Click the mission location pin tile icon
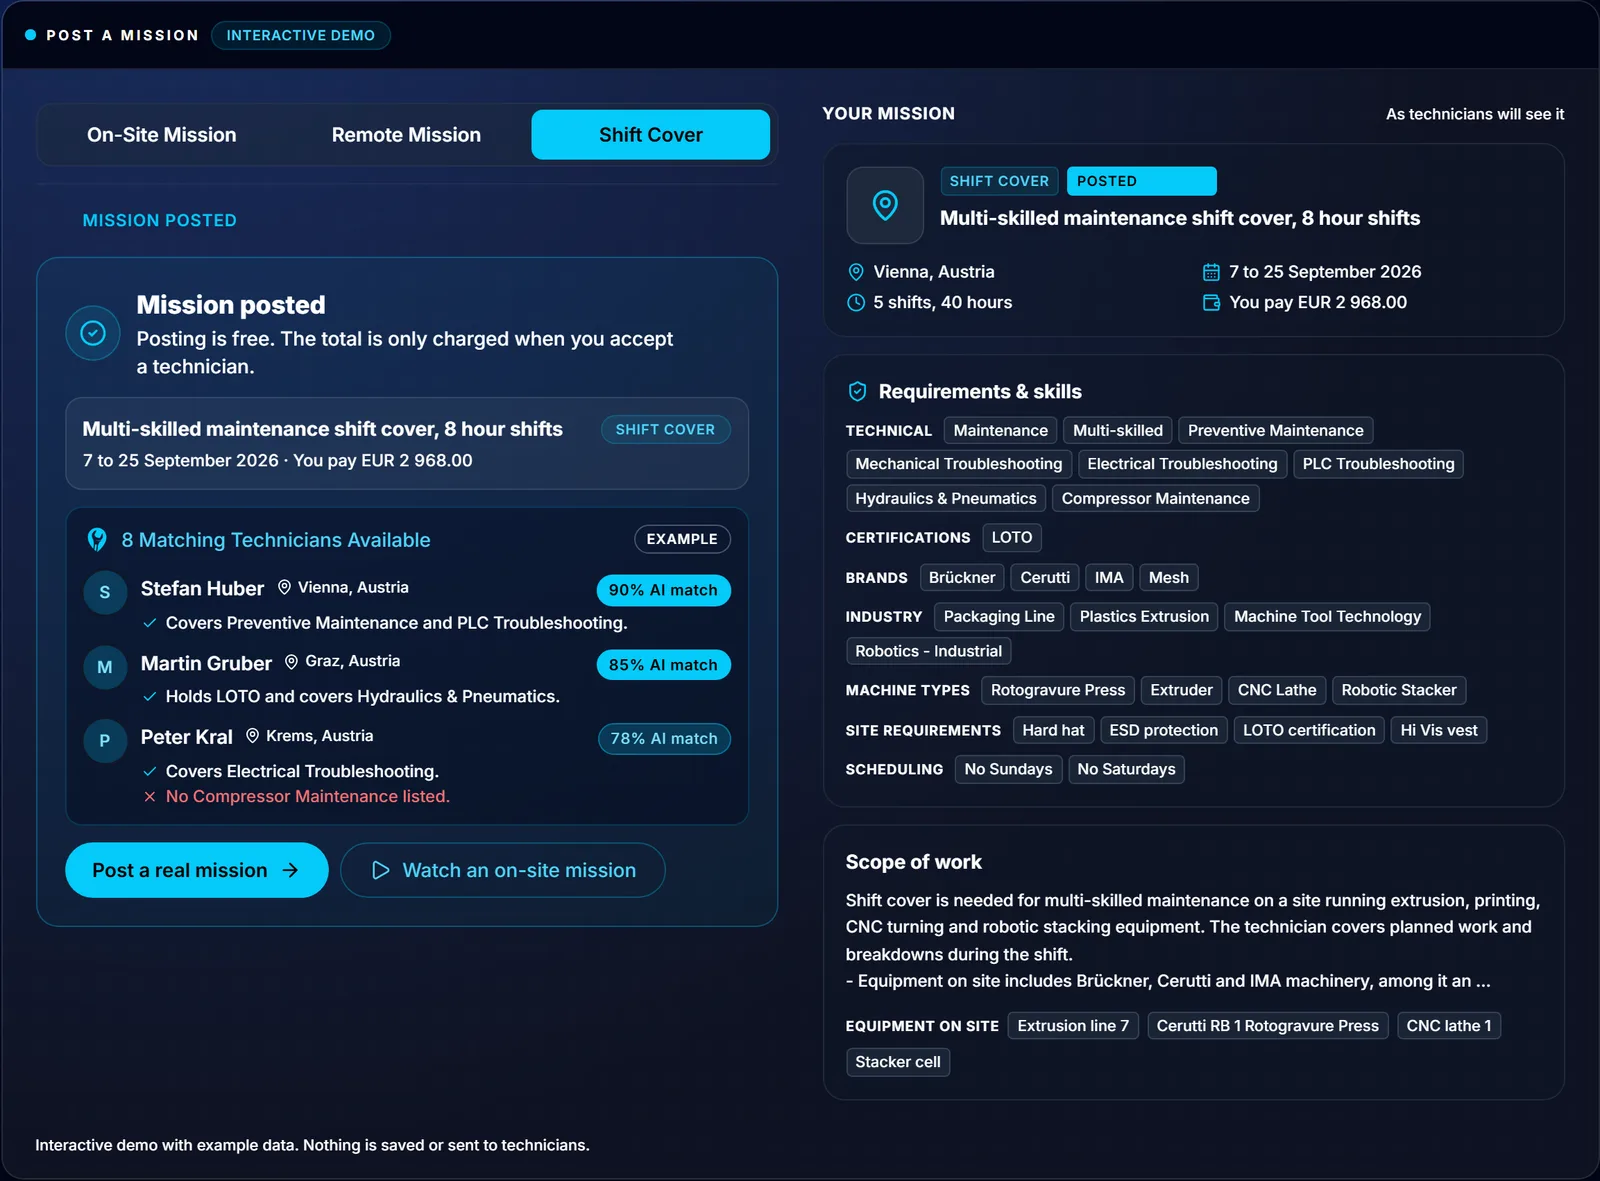The height and width of the screenshot is (1181, 1600). click(x=885, y=205)
